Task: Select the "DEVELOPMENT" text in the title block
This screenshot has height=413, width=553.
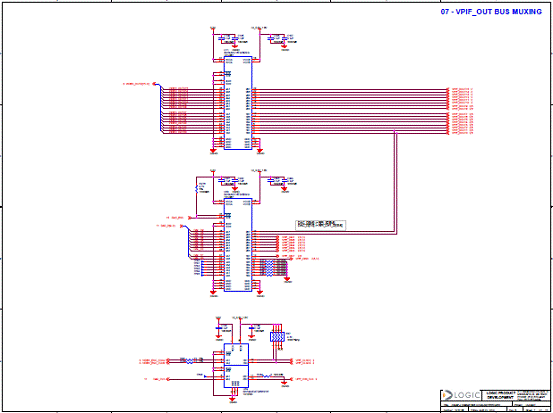Action: 500,397
